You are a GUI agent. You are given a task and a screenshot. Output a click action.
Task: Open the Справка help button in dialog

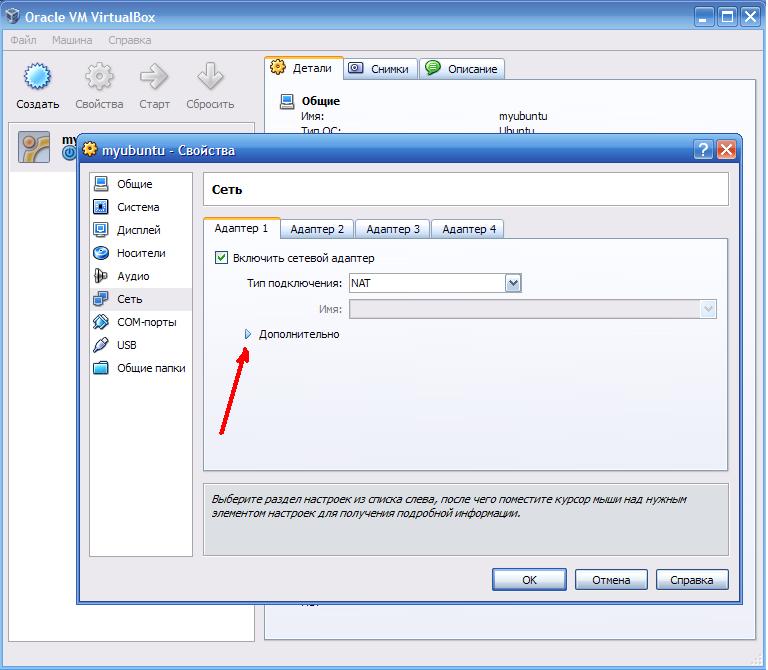pos(692,580)
